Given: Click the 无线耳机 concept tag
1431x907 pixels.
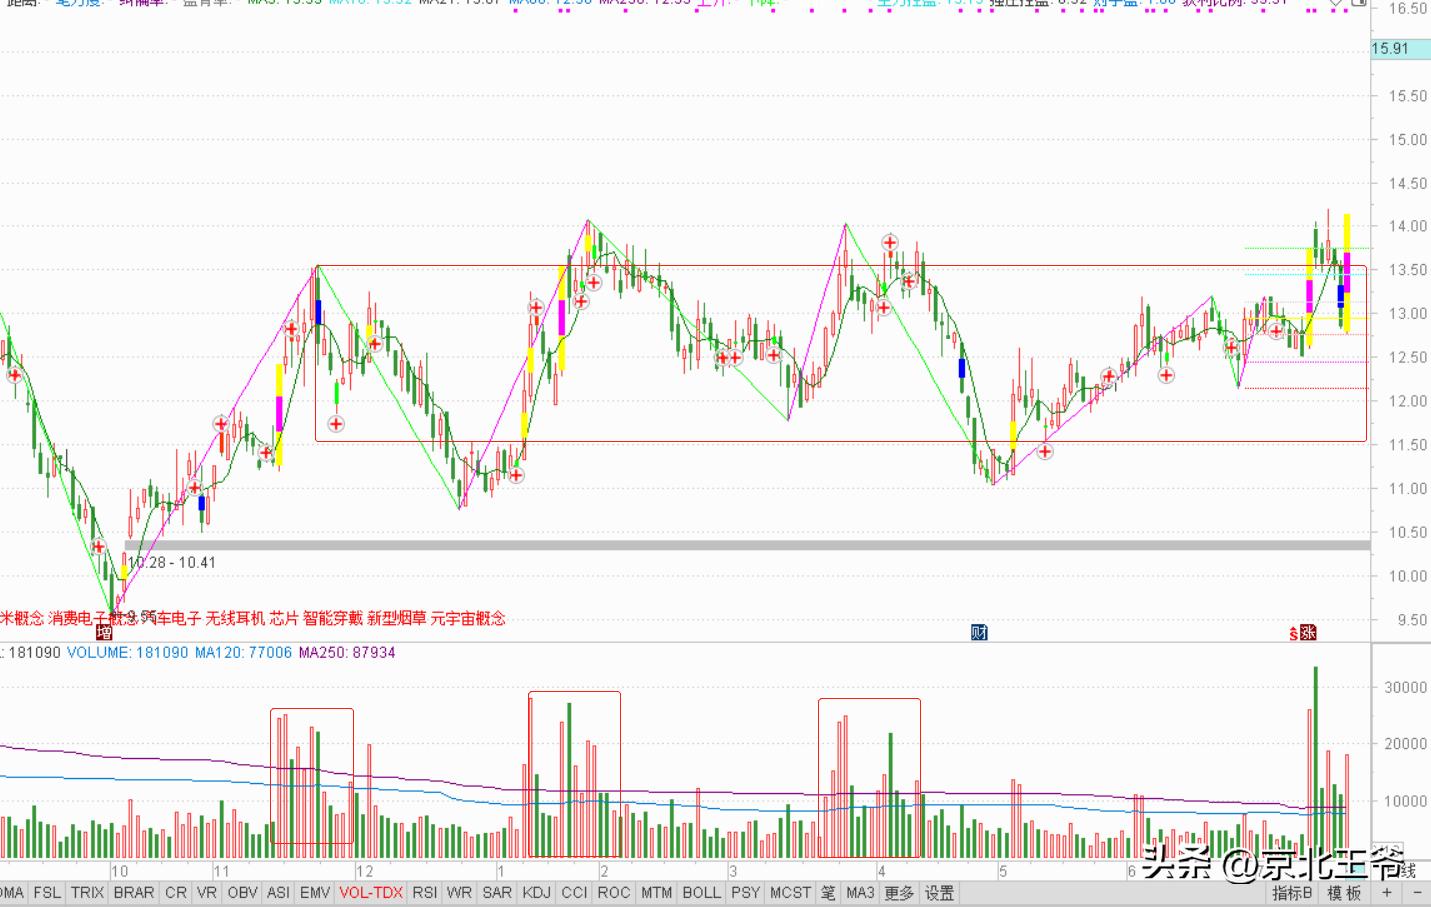Looking at the screenshot, I should click(235, 618).
